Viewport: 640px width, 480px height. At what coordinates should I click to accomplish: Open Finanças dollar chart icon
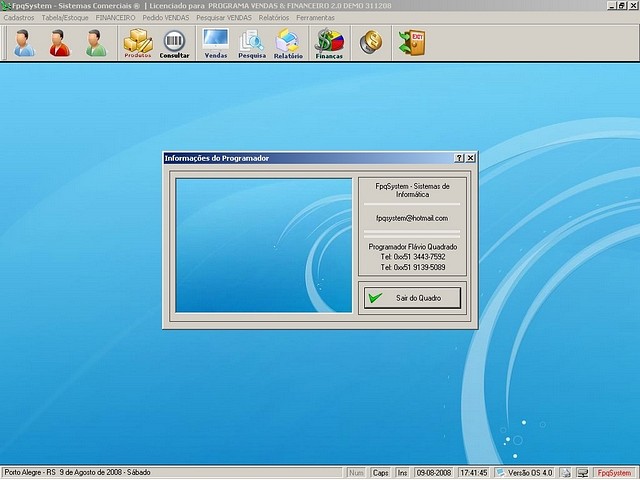pos(329,44)
